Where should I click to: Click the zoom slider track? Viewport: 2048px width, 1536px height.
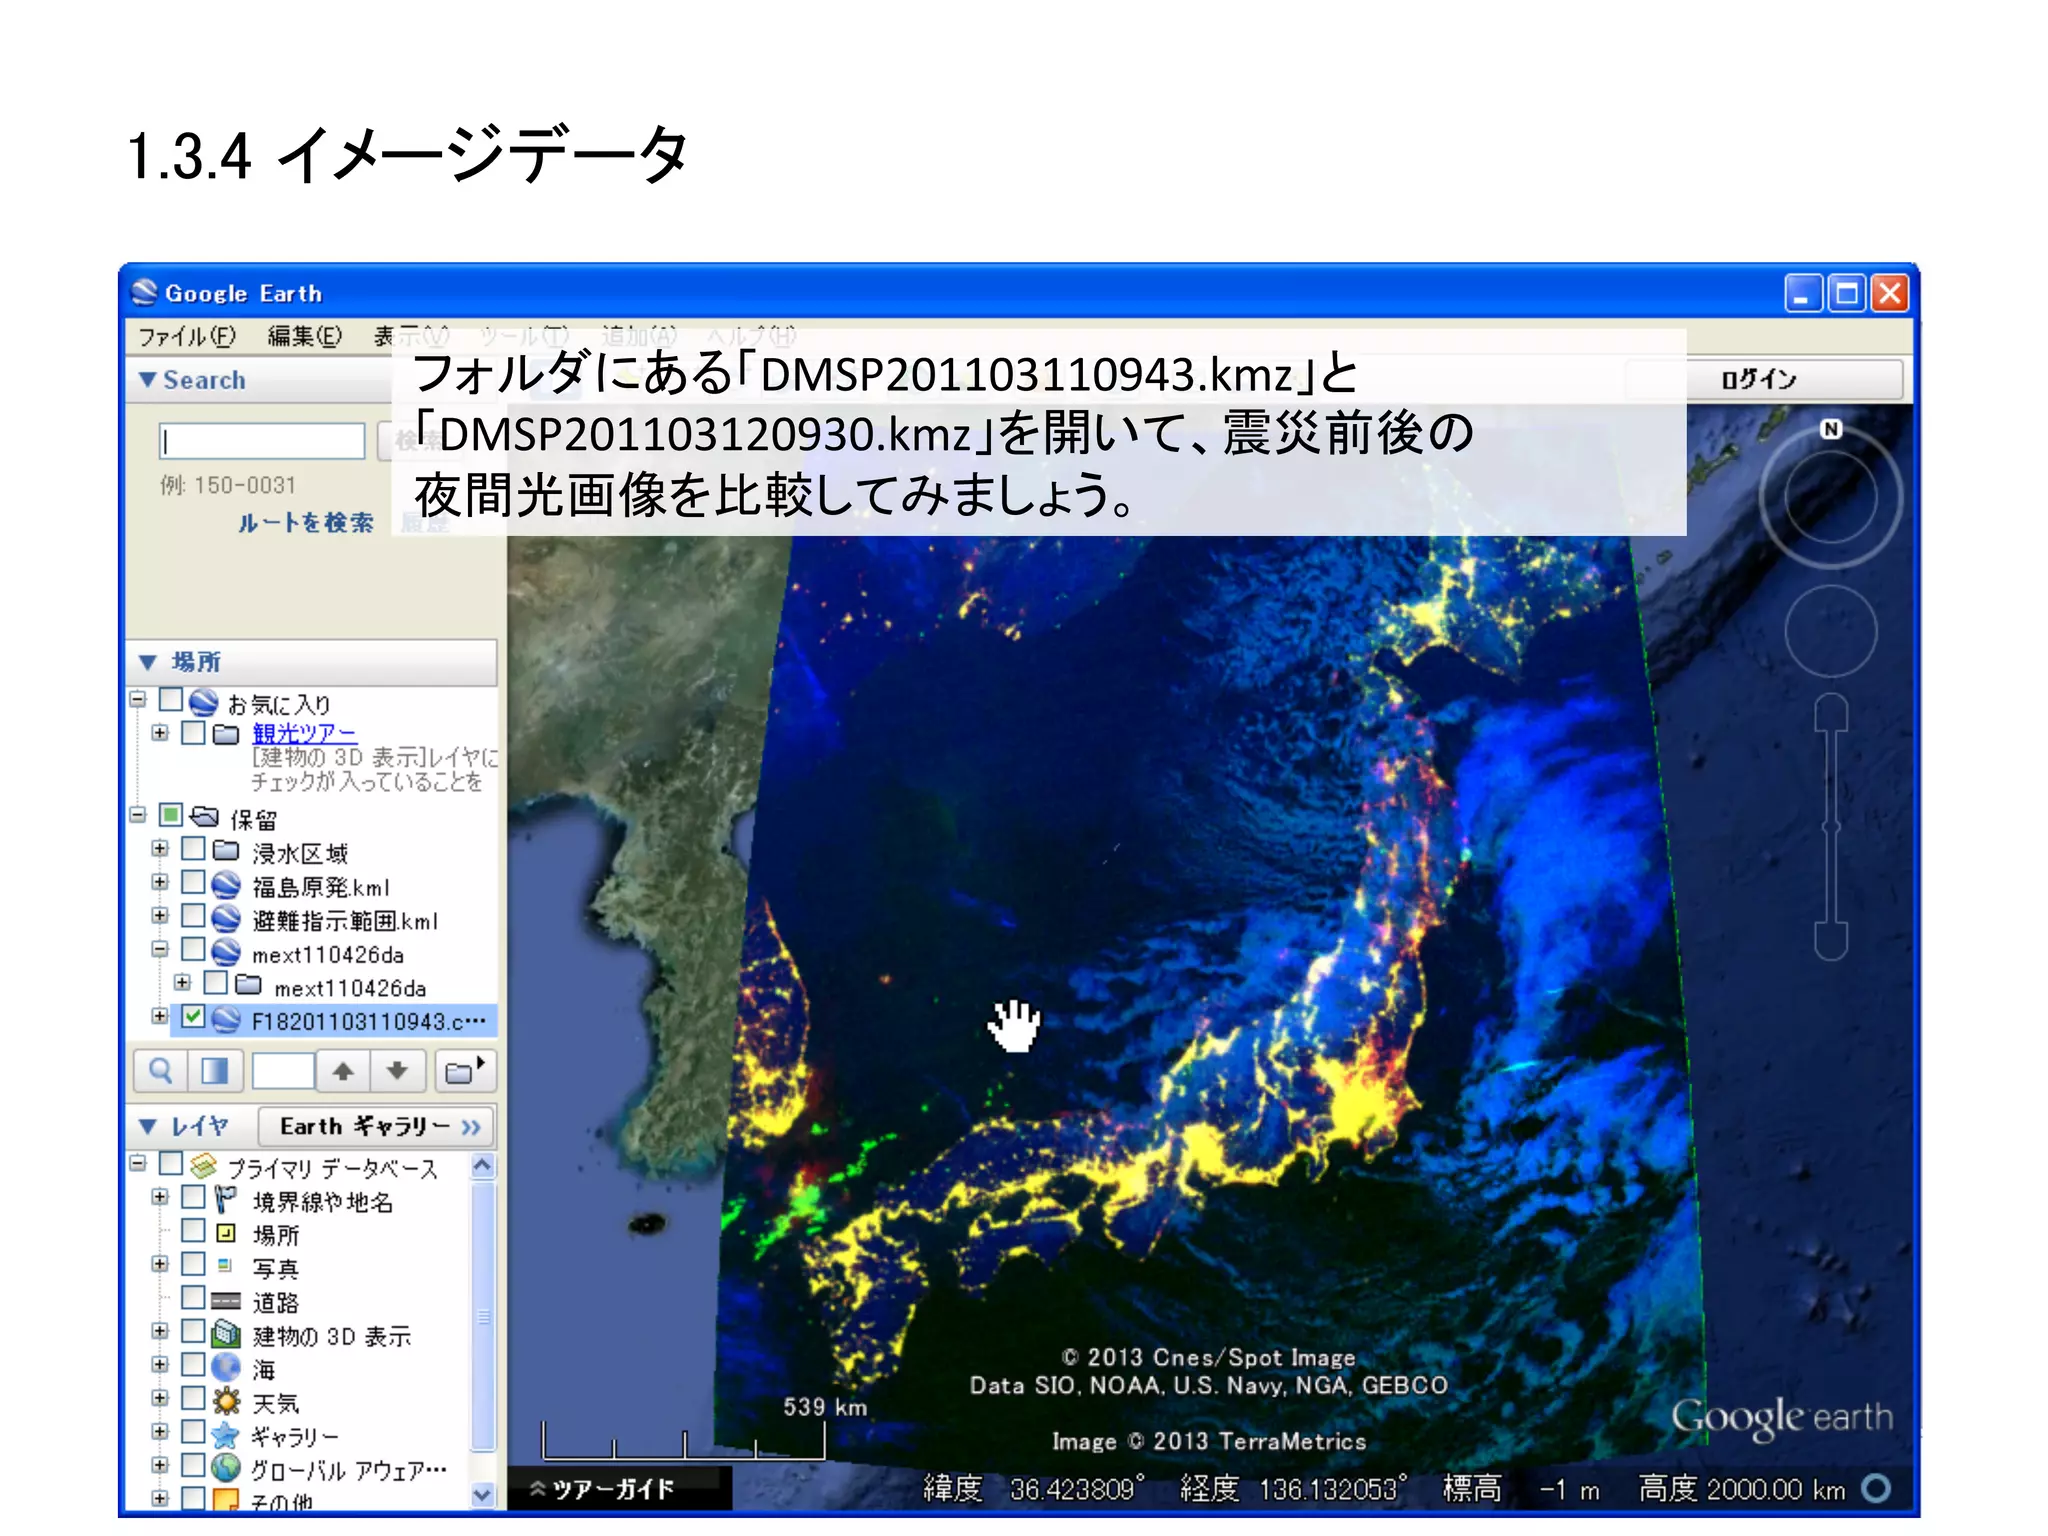[1830, 826]
